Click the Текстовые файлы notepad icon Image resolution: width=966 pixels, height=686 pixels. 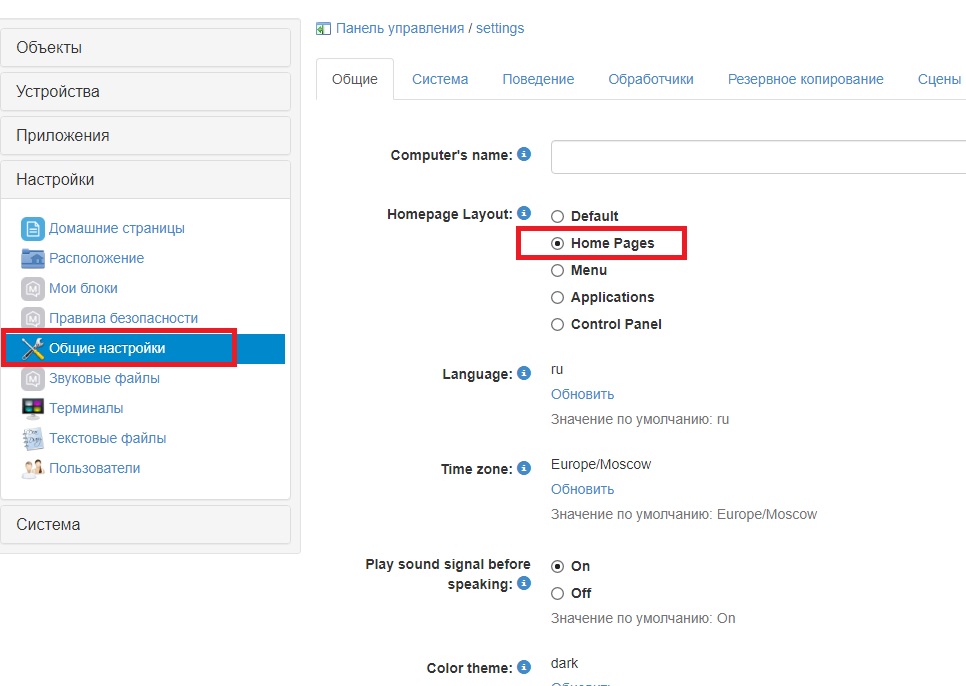point(33,438)
